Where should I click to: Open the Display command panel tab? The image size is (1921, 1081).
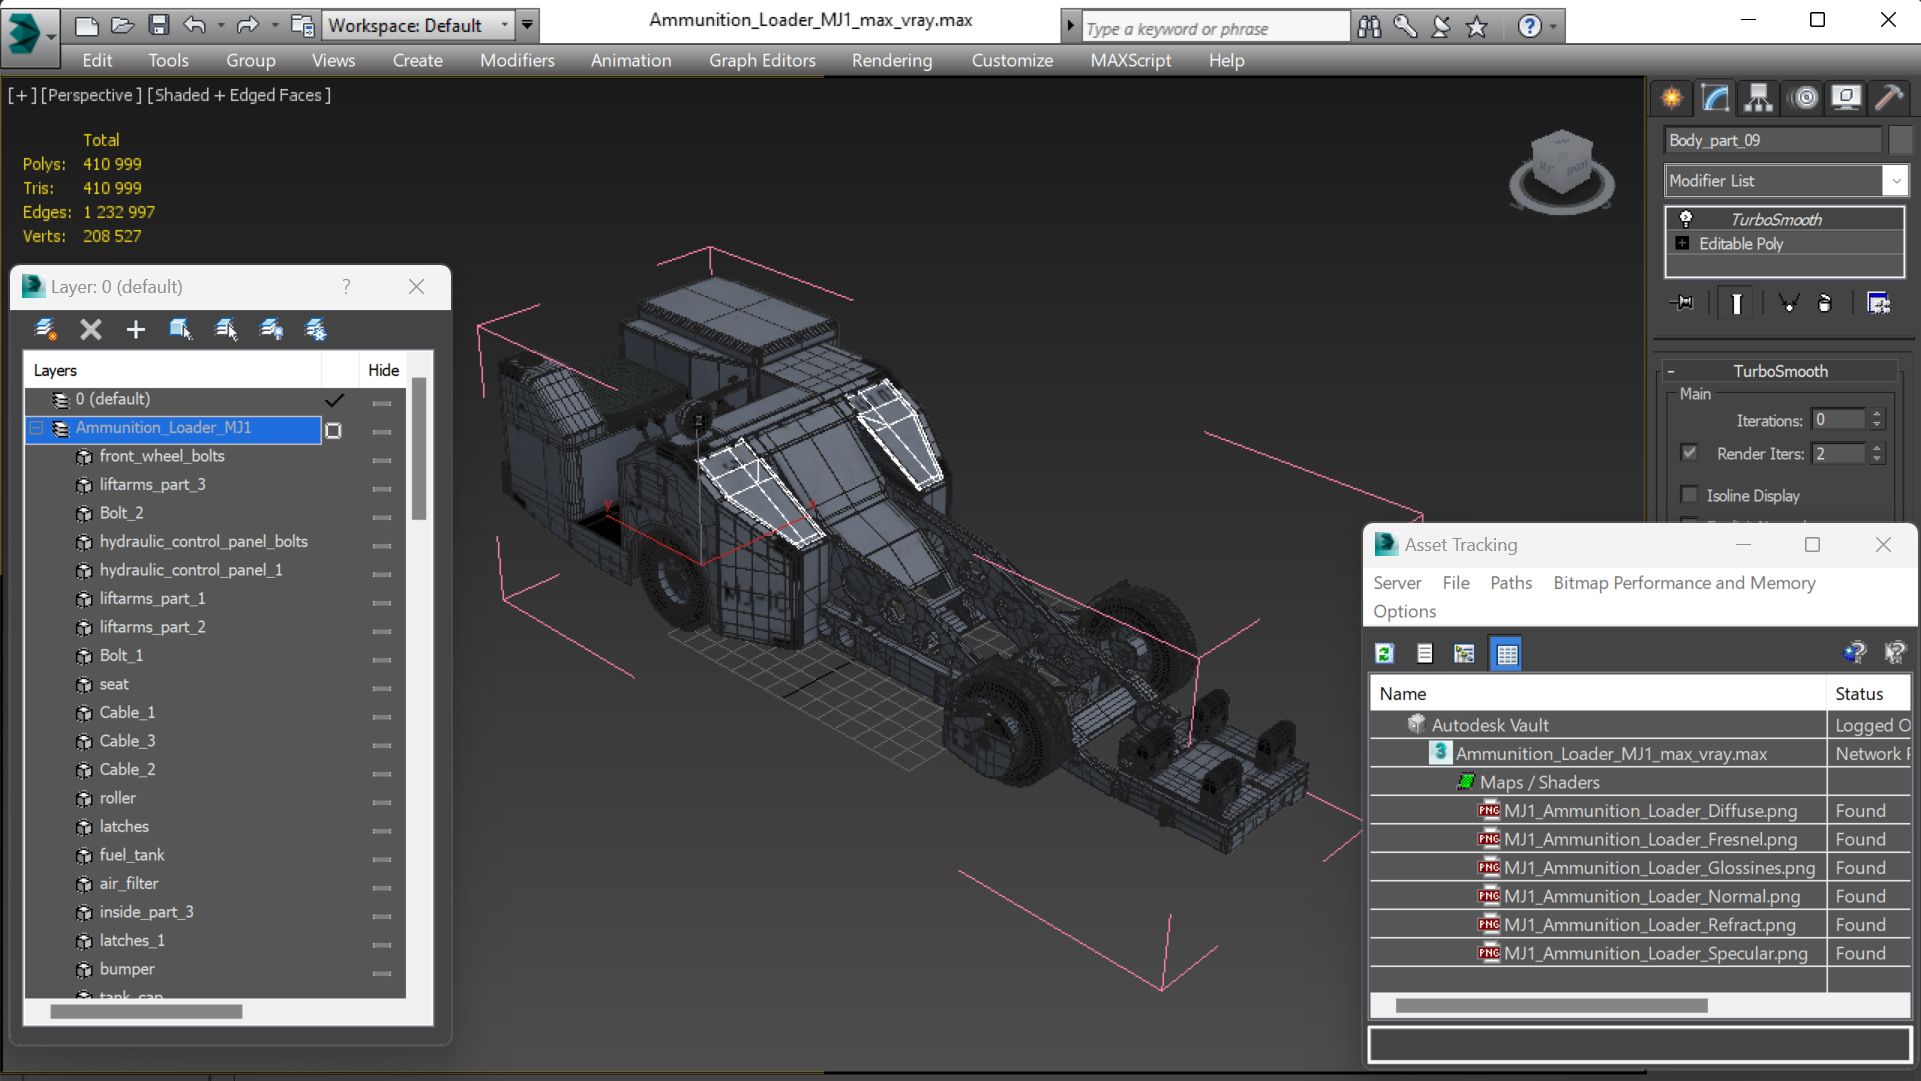pos(1846,97)
